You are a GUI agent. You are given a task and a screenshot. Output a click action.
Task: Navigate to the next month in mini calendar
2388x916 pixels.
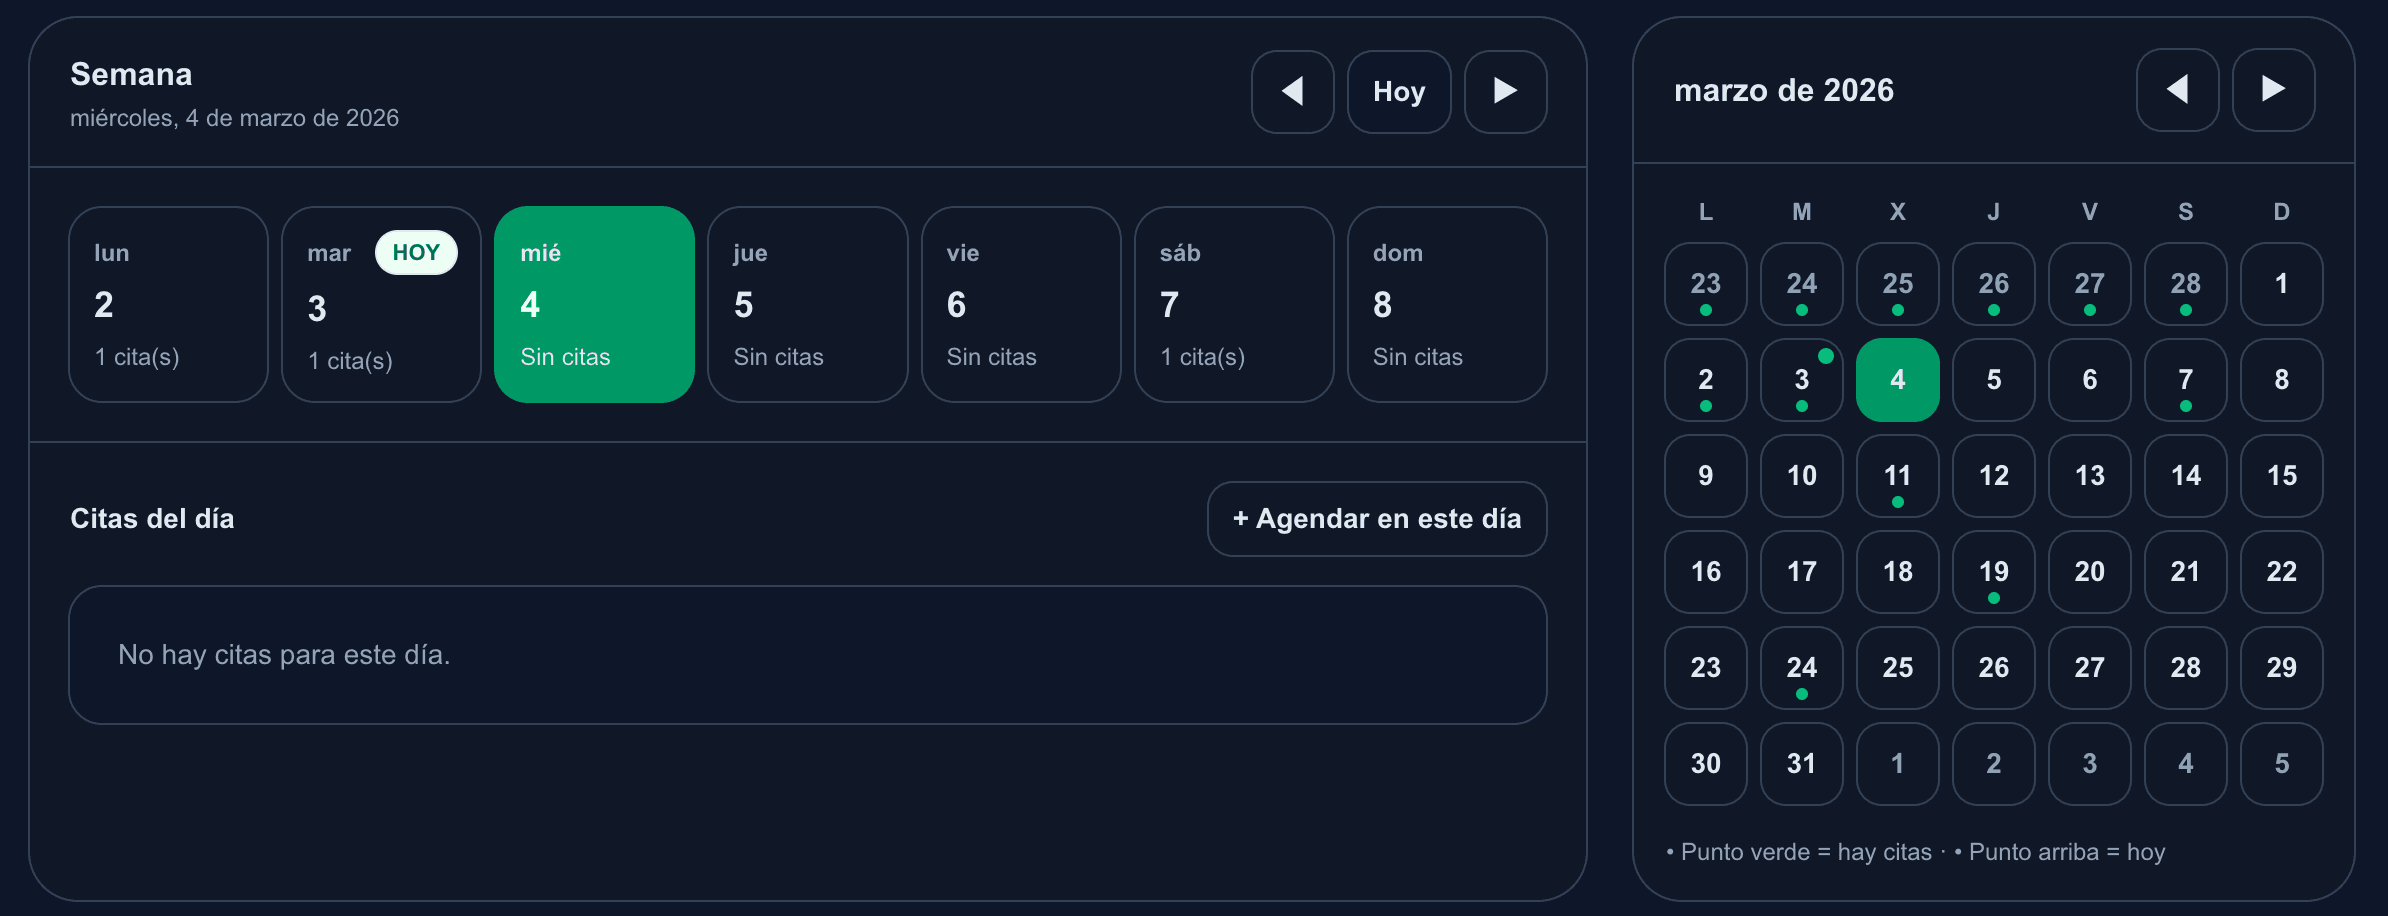pos(2273,90)
